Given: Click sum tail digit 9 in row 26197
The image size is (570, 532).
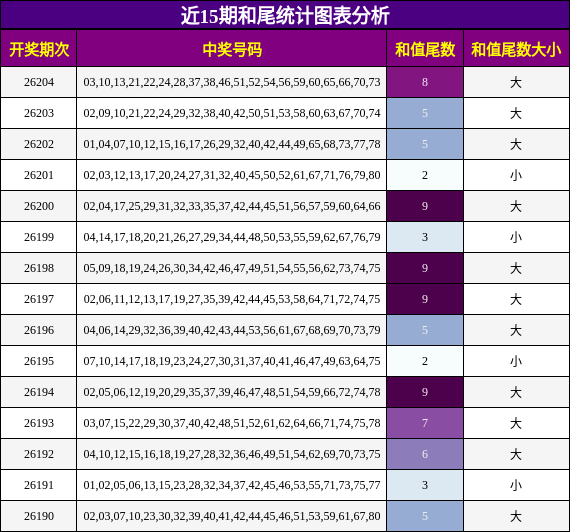Looking at the screenshot, I should click(425, 299).
